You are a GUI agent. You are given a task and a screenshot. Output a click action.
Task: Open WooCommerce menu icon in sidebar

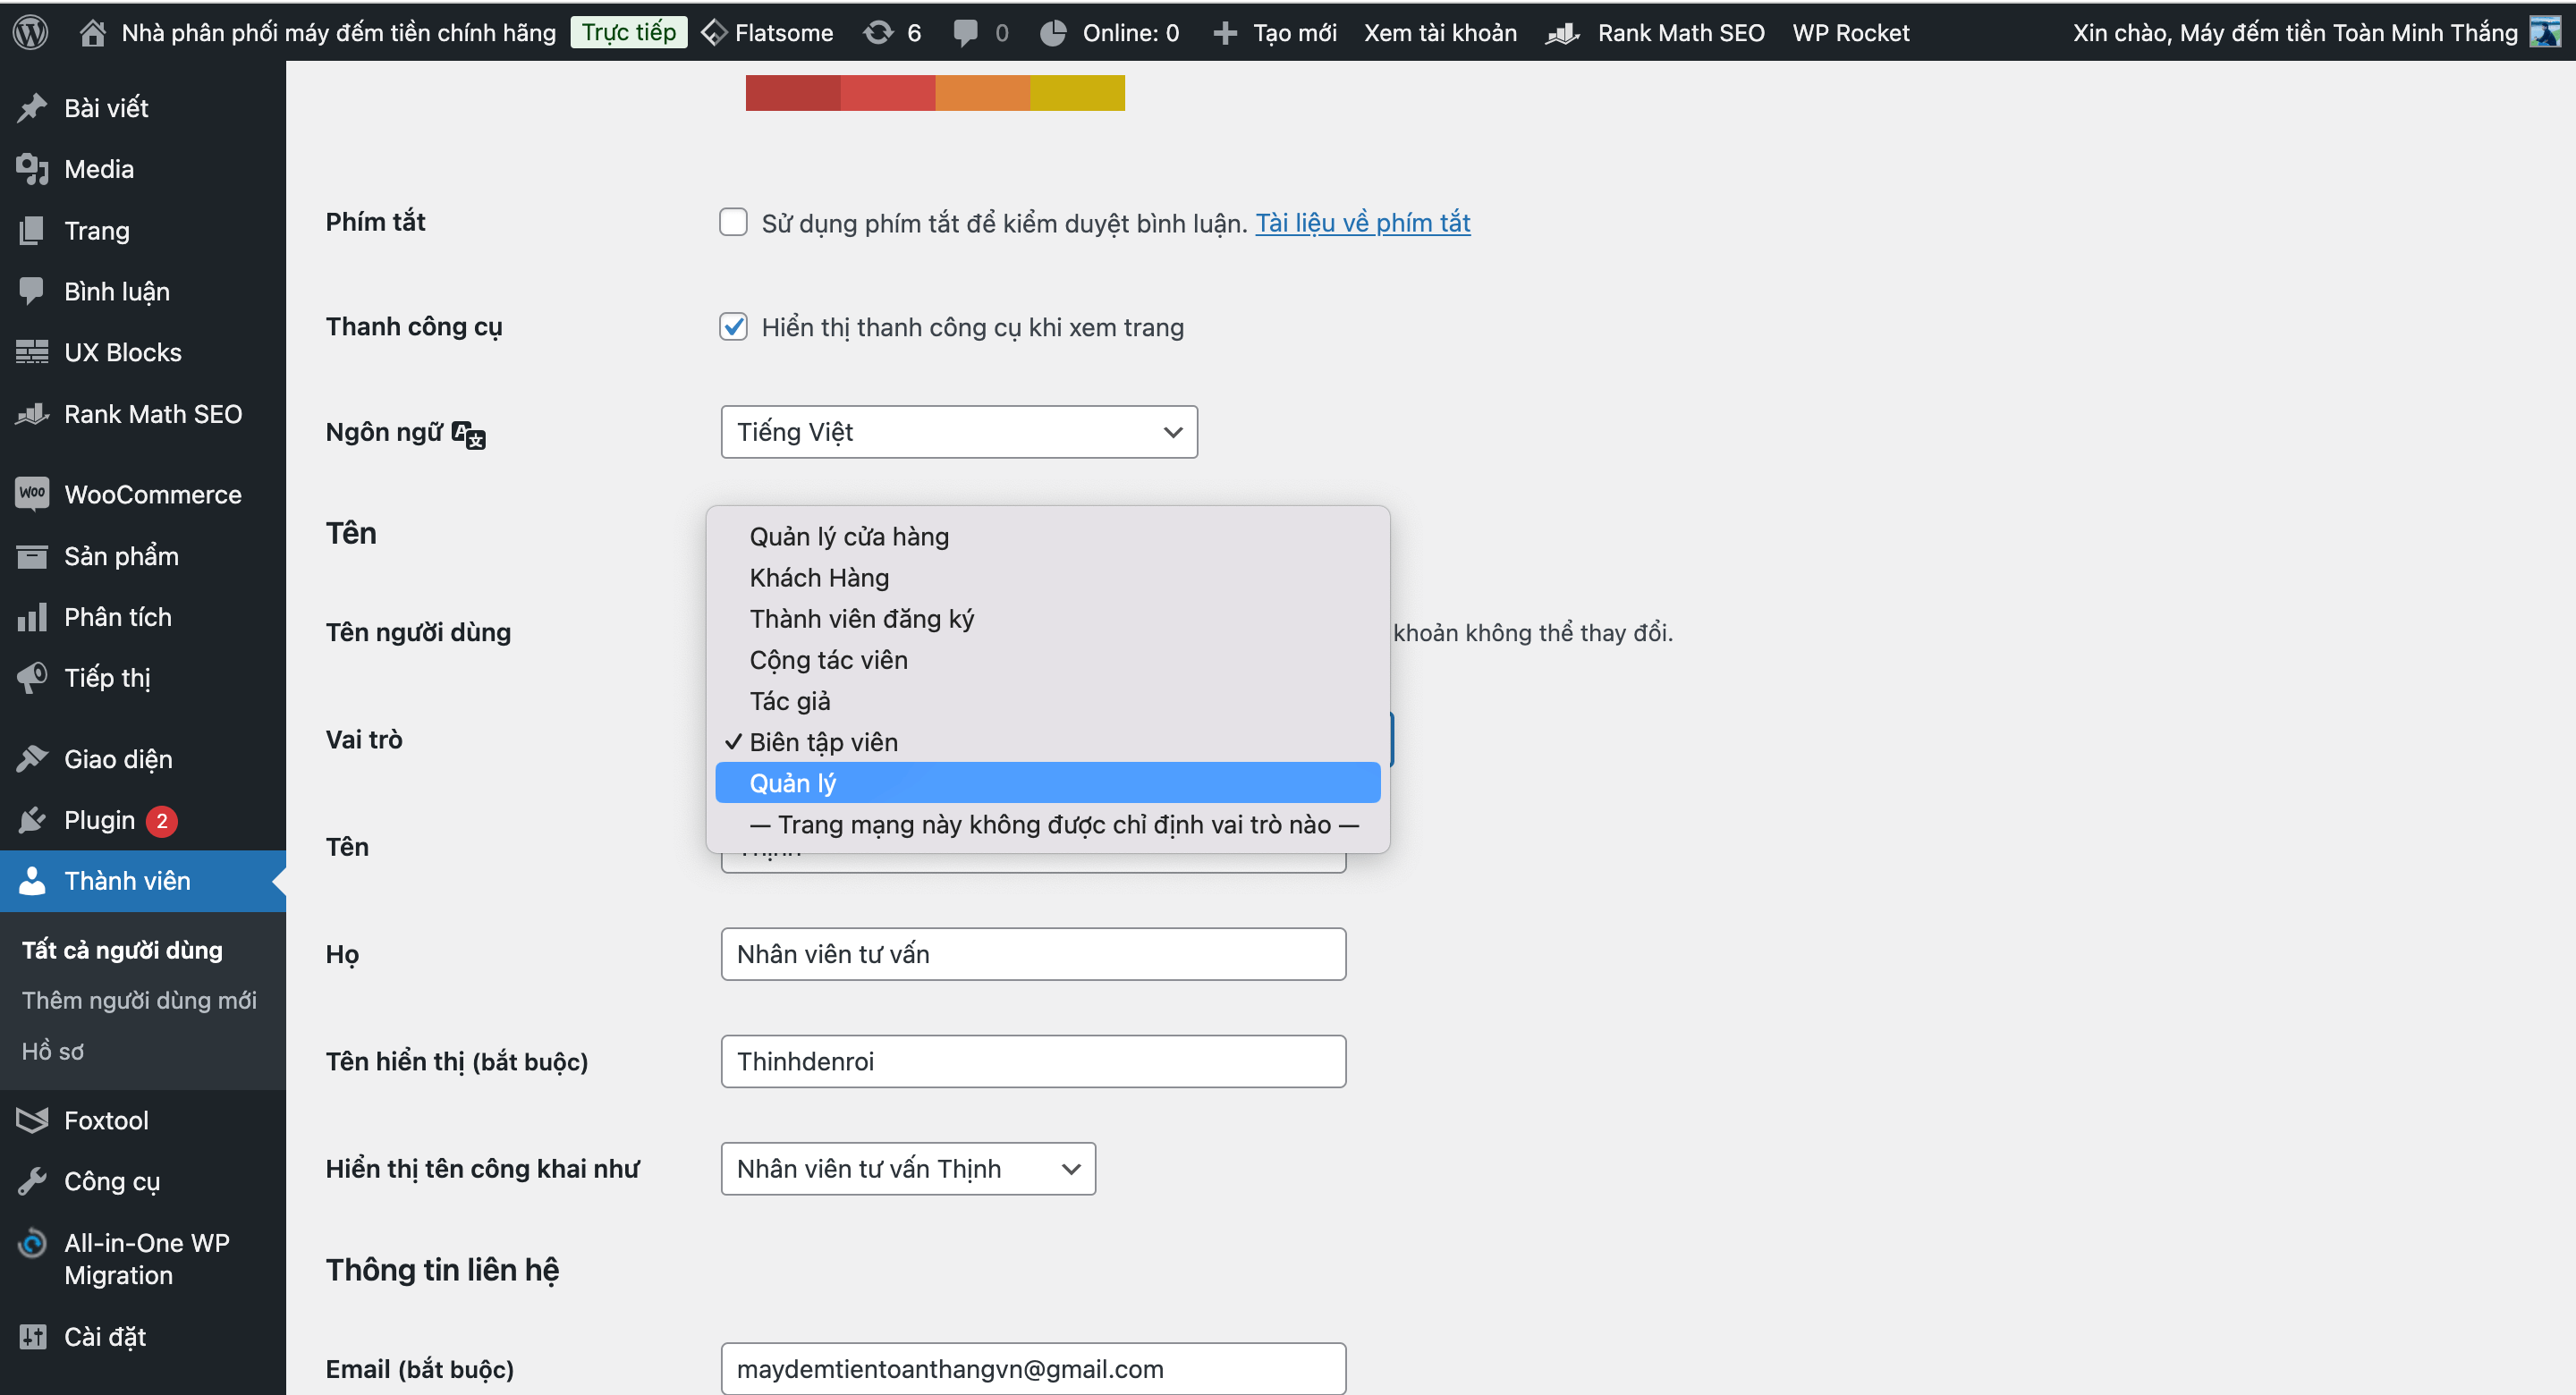click(x=32, y=493)
